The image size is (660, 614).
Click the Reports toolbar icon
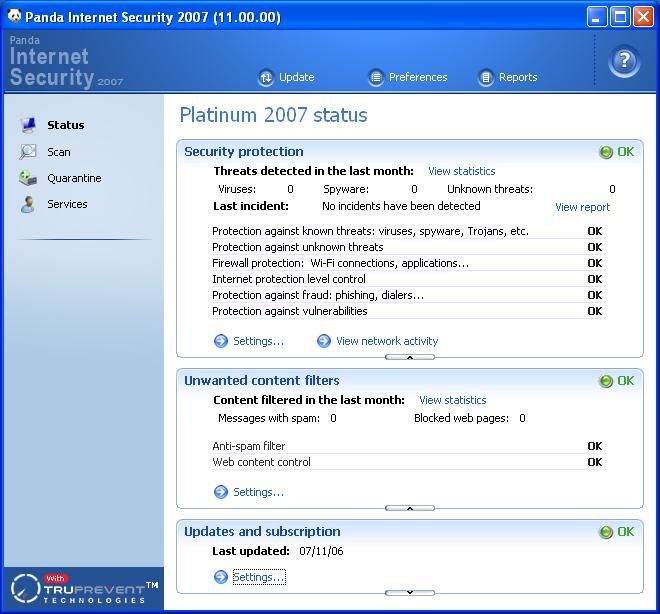pos(486,77)
